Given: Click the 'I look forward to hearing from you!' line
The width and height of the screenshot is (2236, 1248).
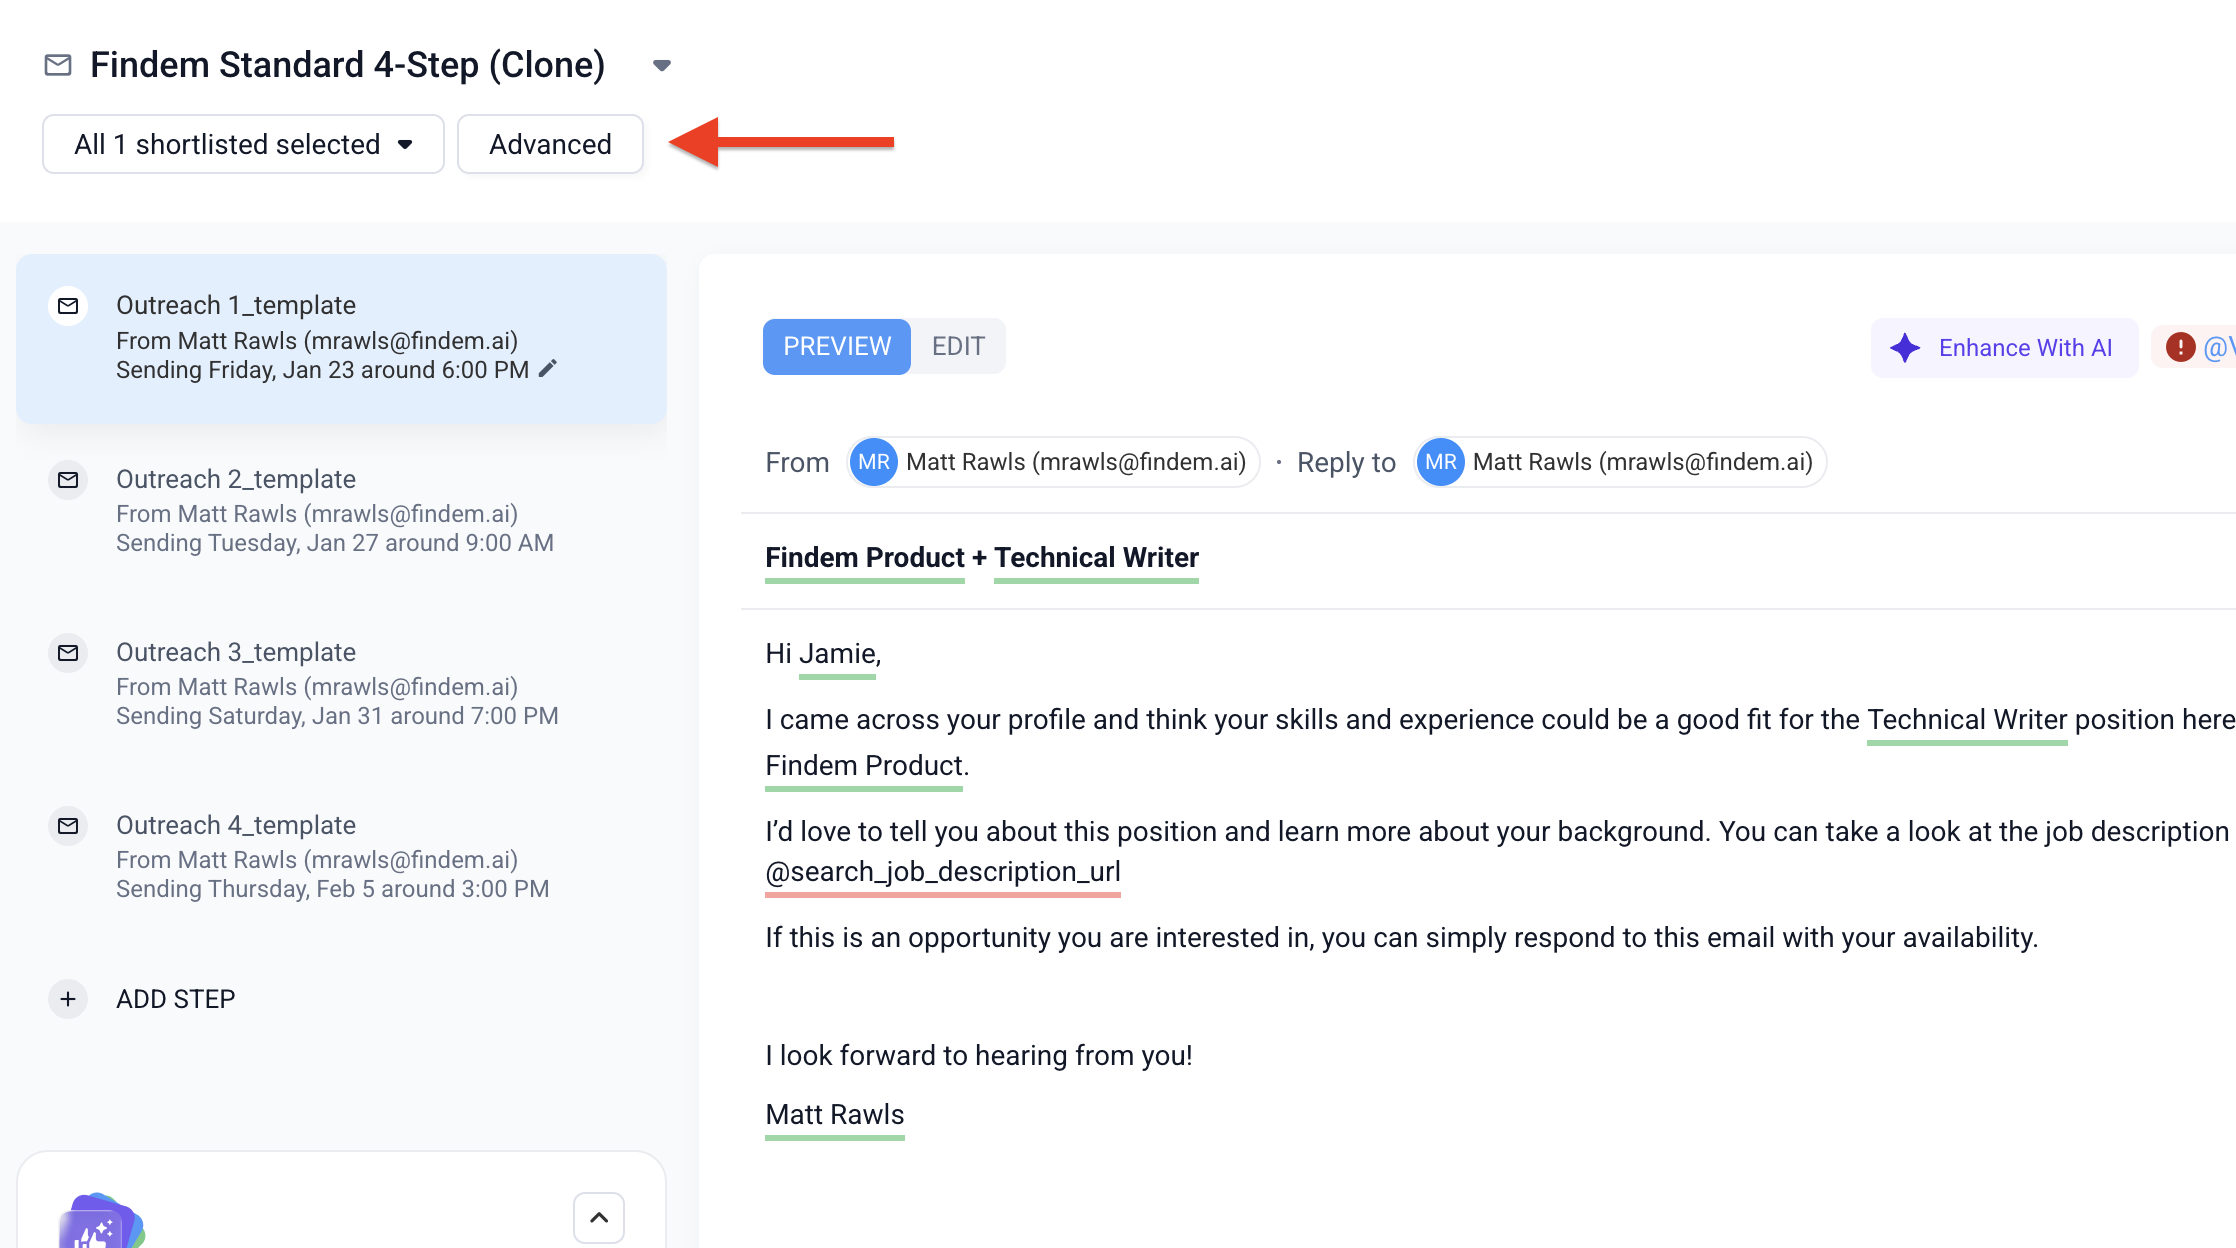Looking at the screenshot, I should point(979,1056).
